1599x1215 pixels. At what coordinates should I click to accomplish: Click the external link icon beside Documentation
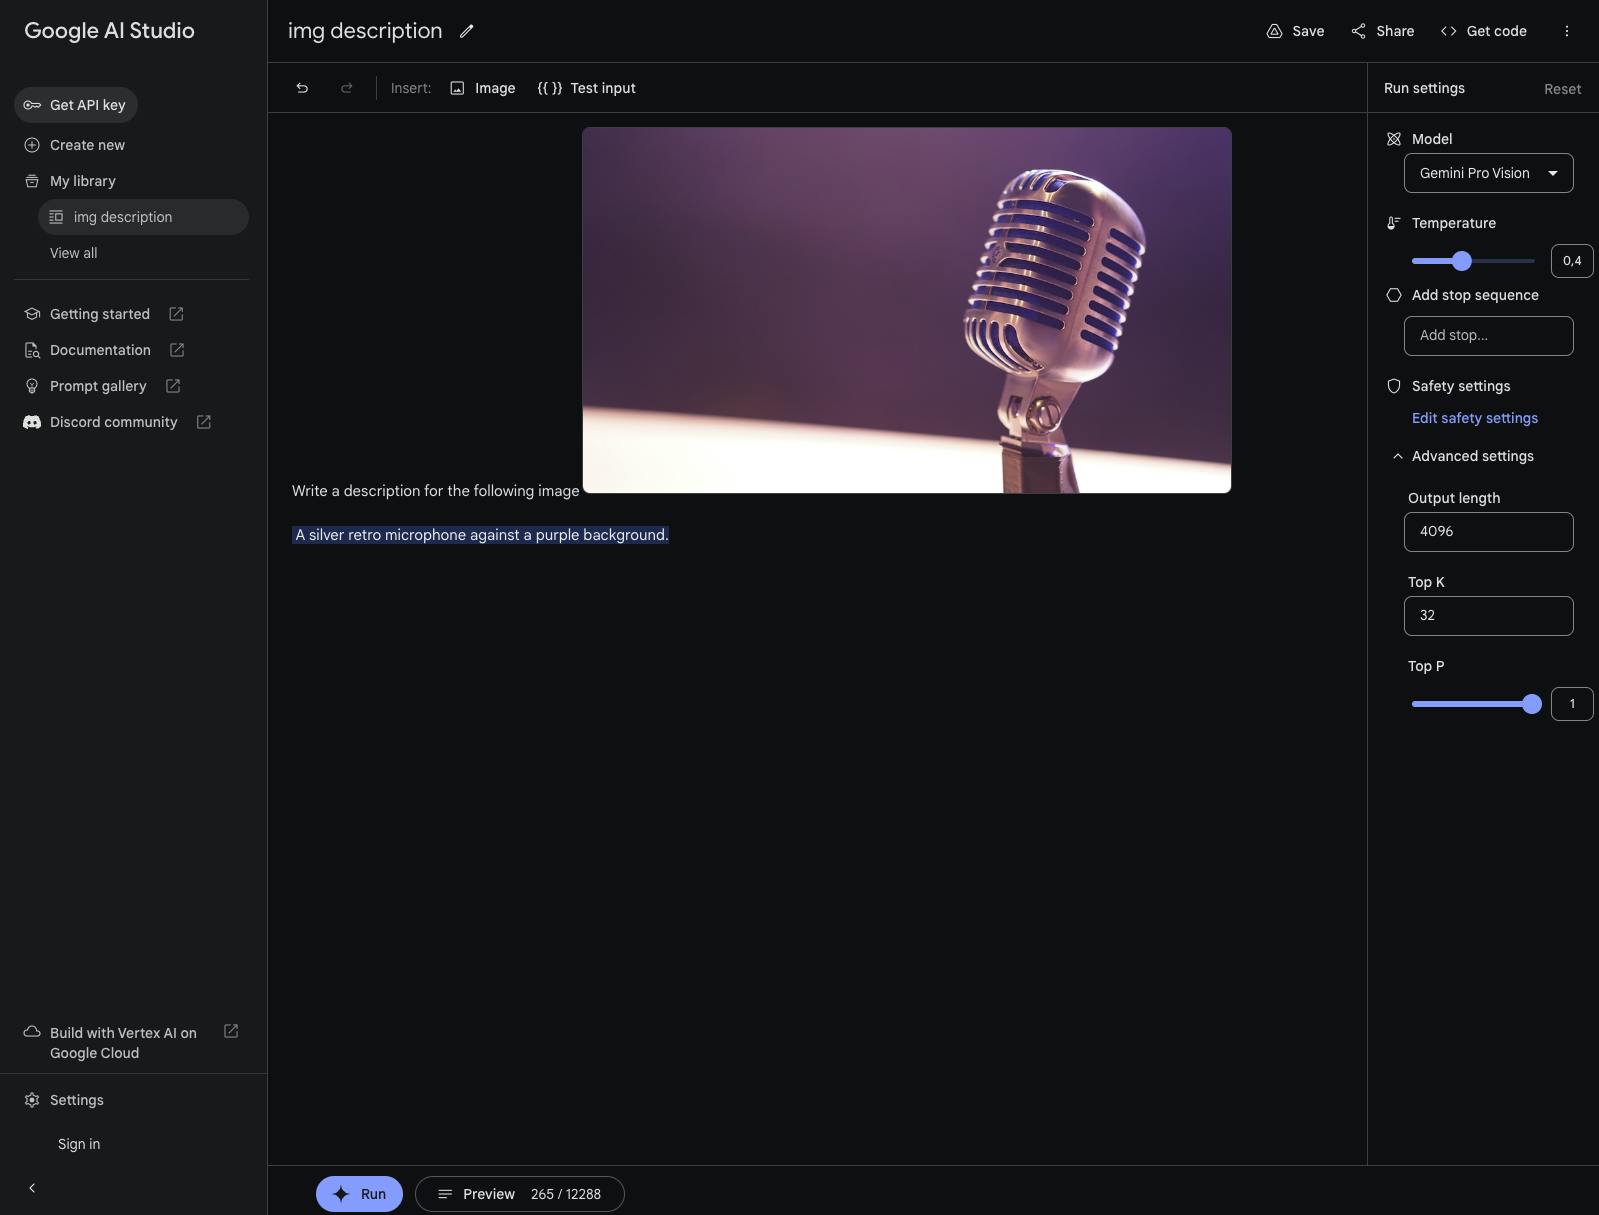tap(177, 350)
